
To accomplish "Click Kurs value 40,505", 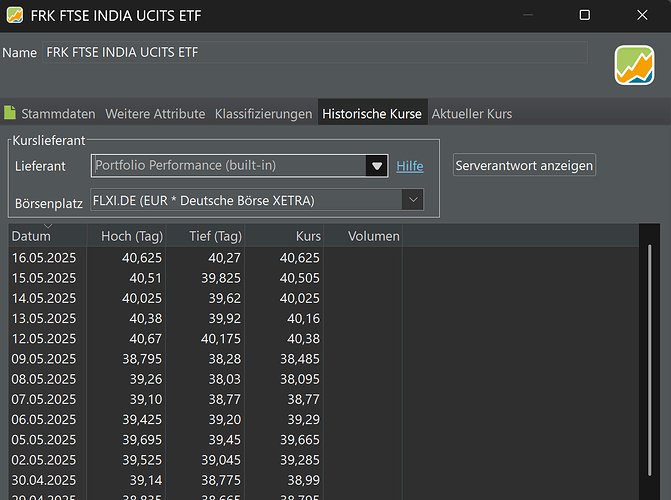I will [x=300, y=278].
